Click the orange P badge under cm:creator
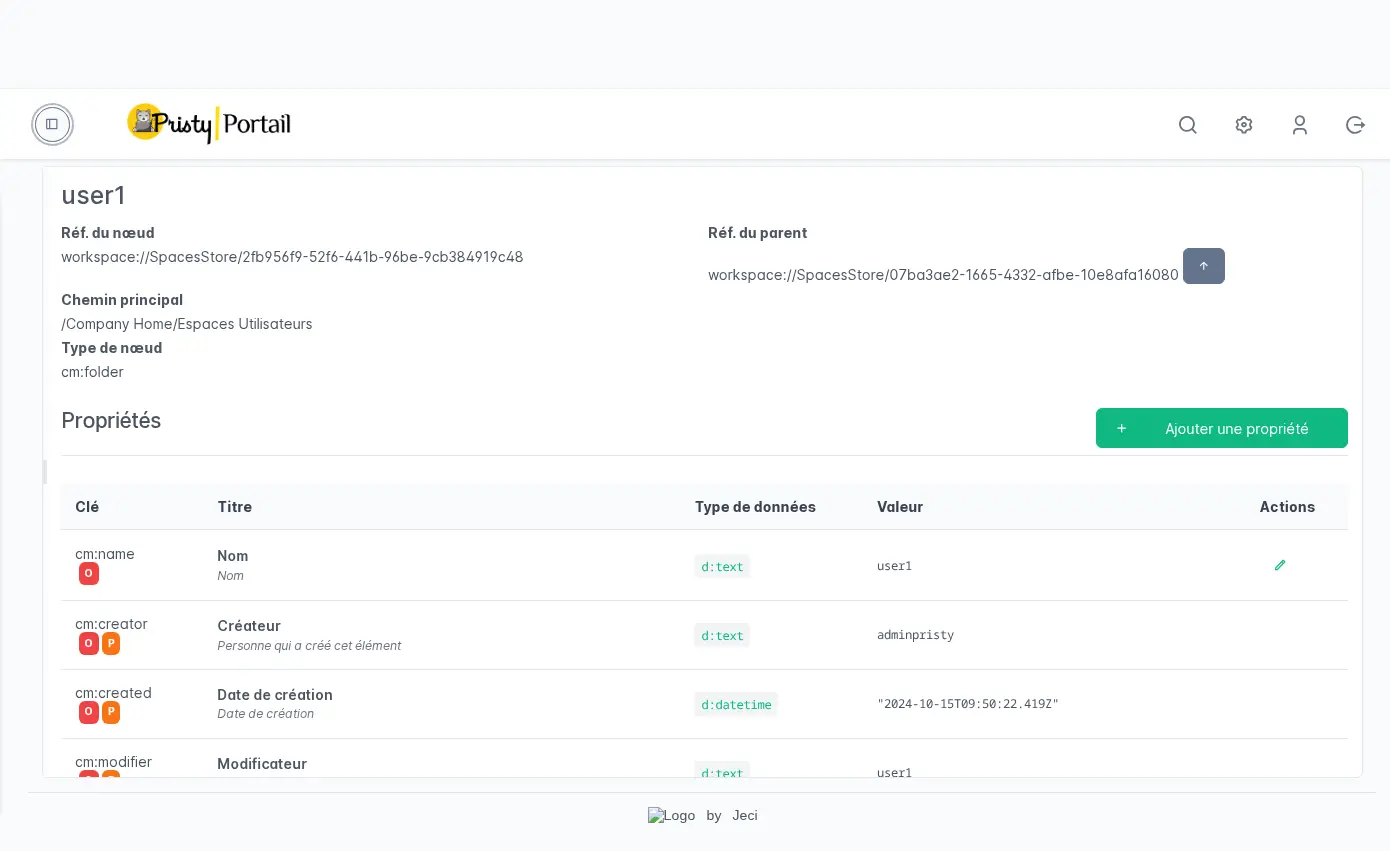 point(111,644)
